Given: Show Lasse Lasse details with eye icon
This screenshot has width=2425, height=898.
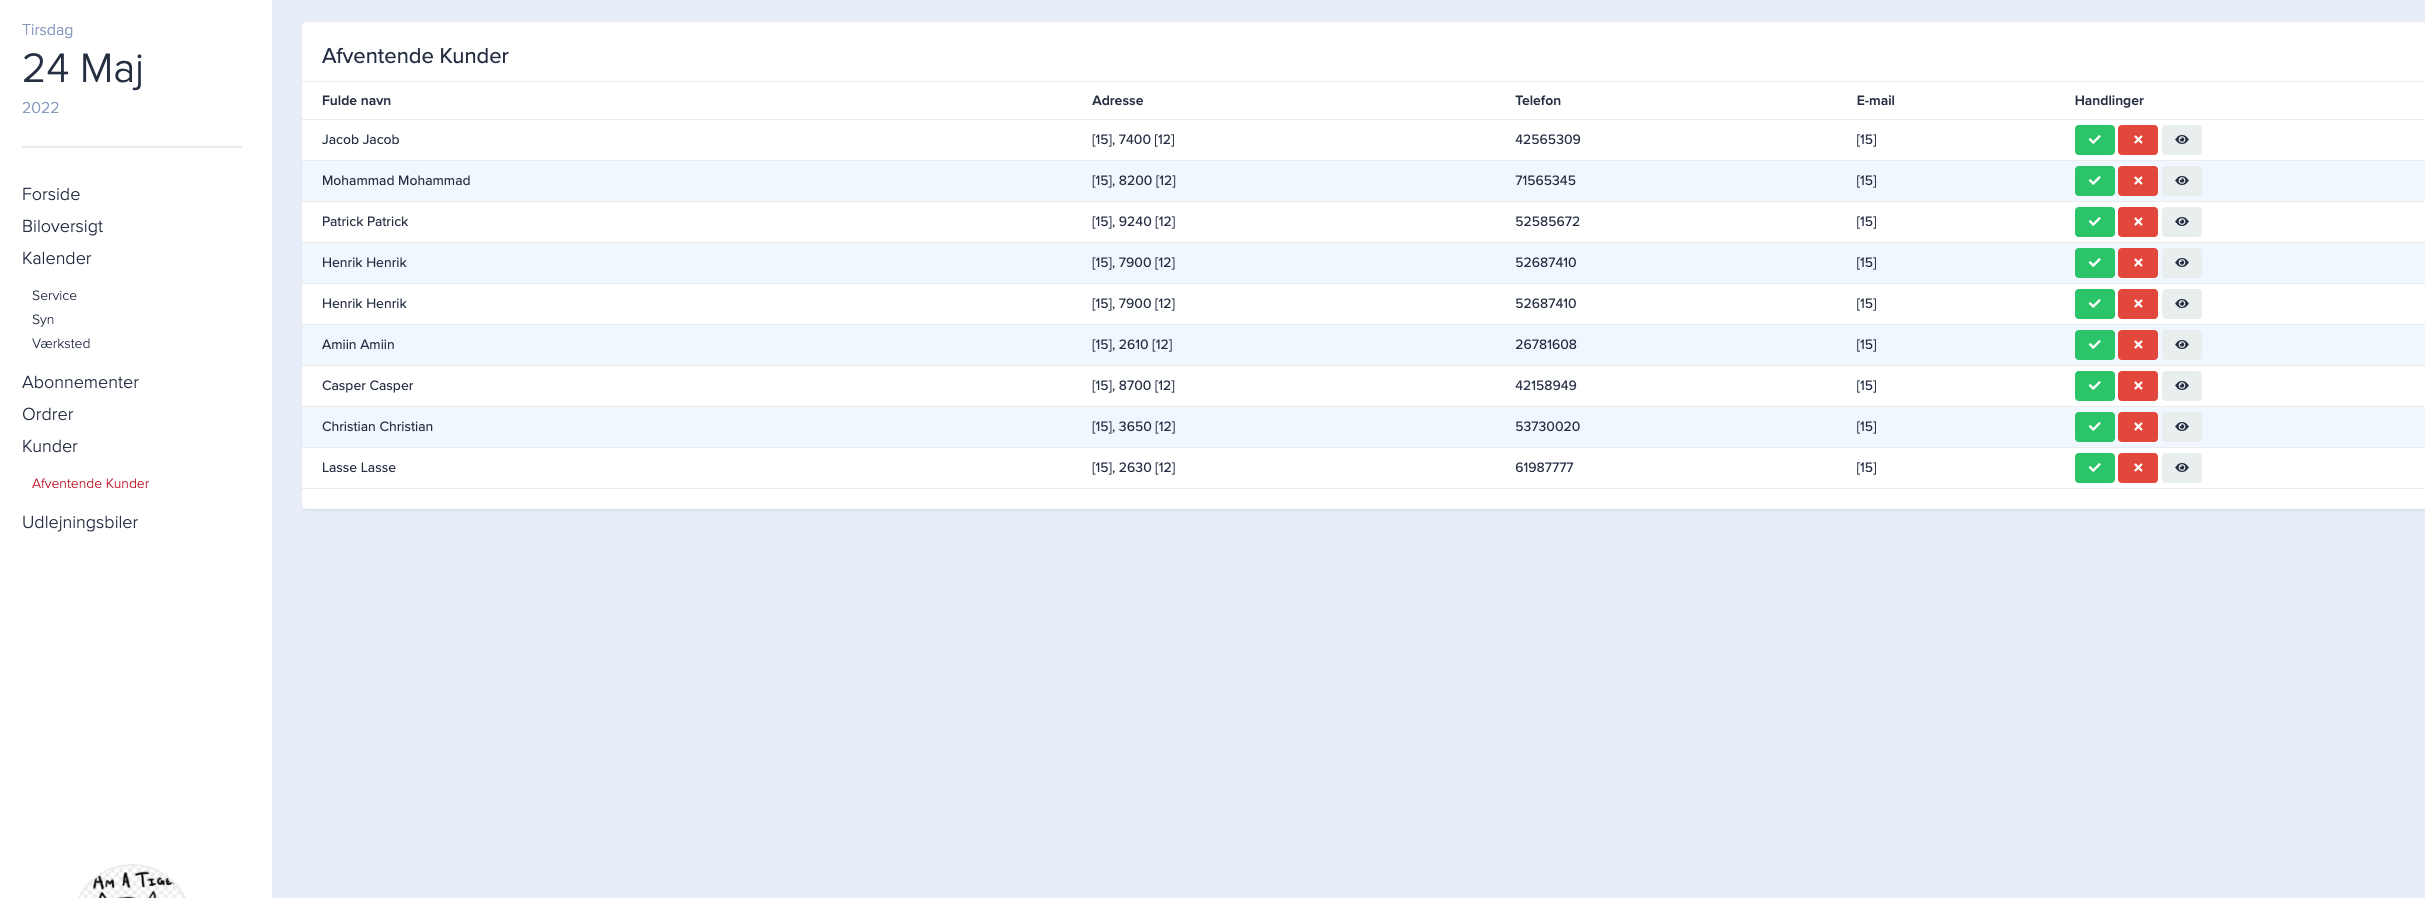Looking at the screenshot, I should 2181,468.
